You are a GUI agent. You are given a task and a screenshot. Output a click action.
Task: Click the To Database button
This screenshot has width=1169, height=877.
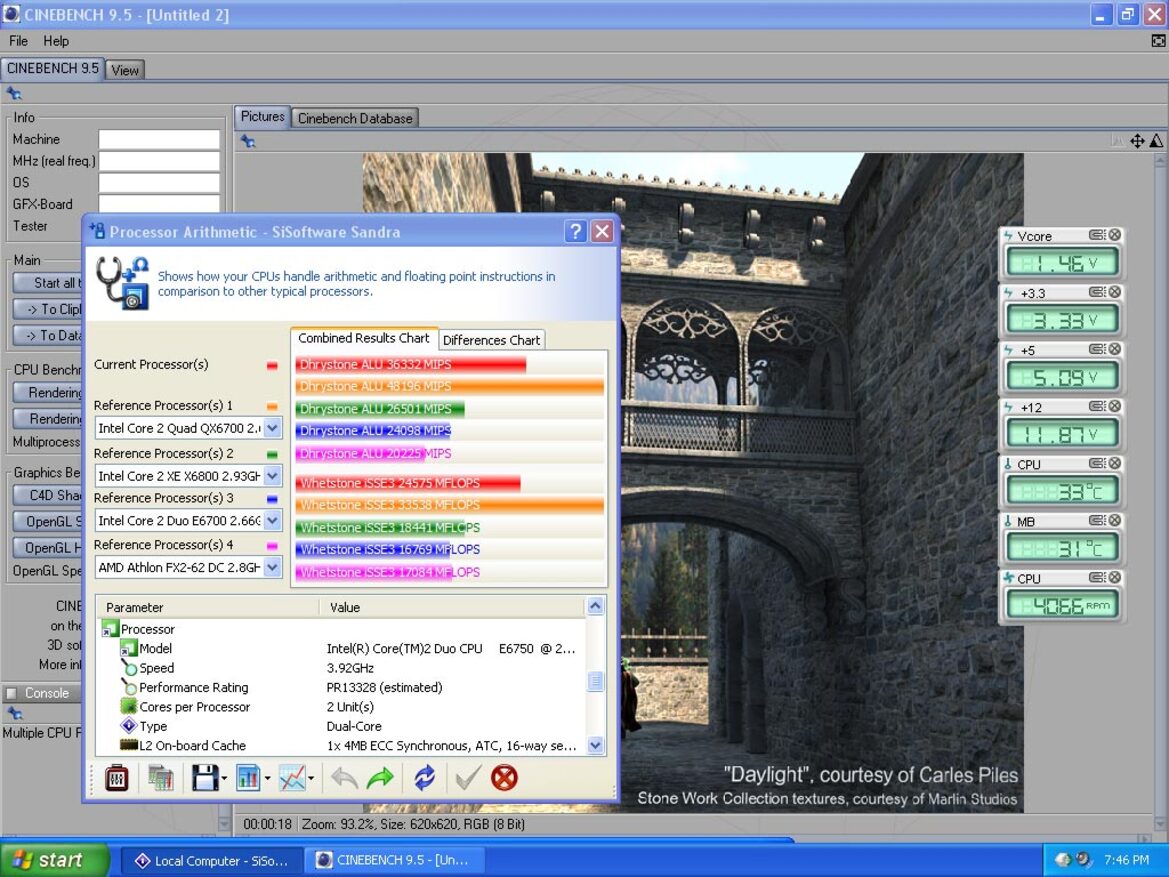click(x=48, y=336)
